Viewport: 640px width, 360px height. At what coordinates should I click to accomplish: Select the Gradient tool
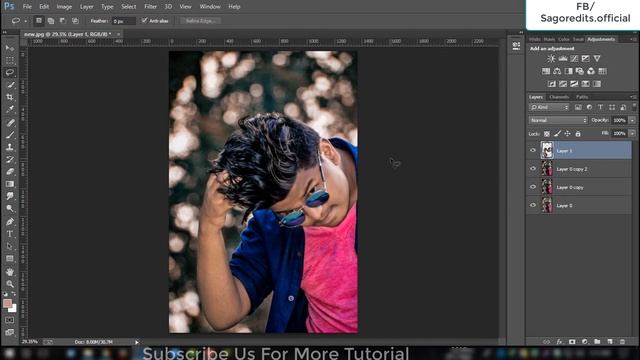pos(10,184)
